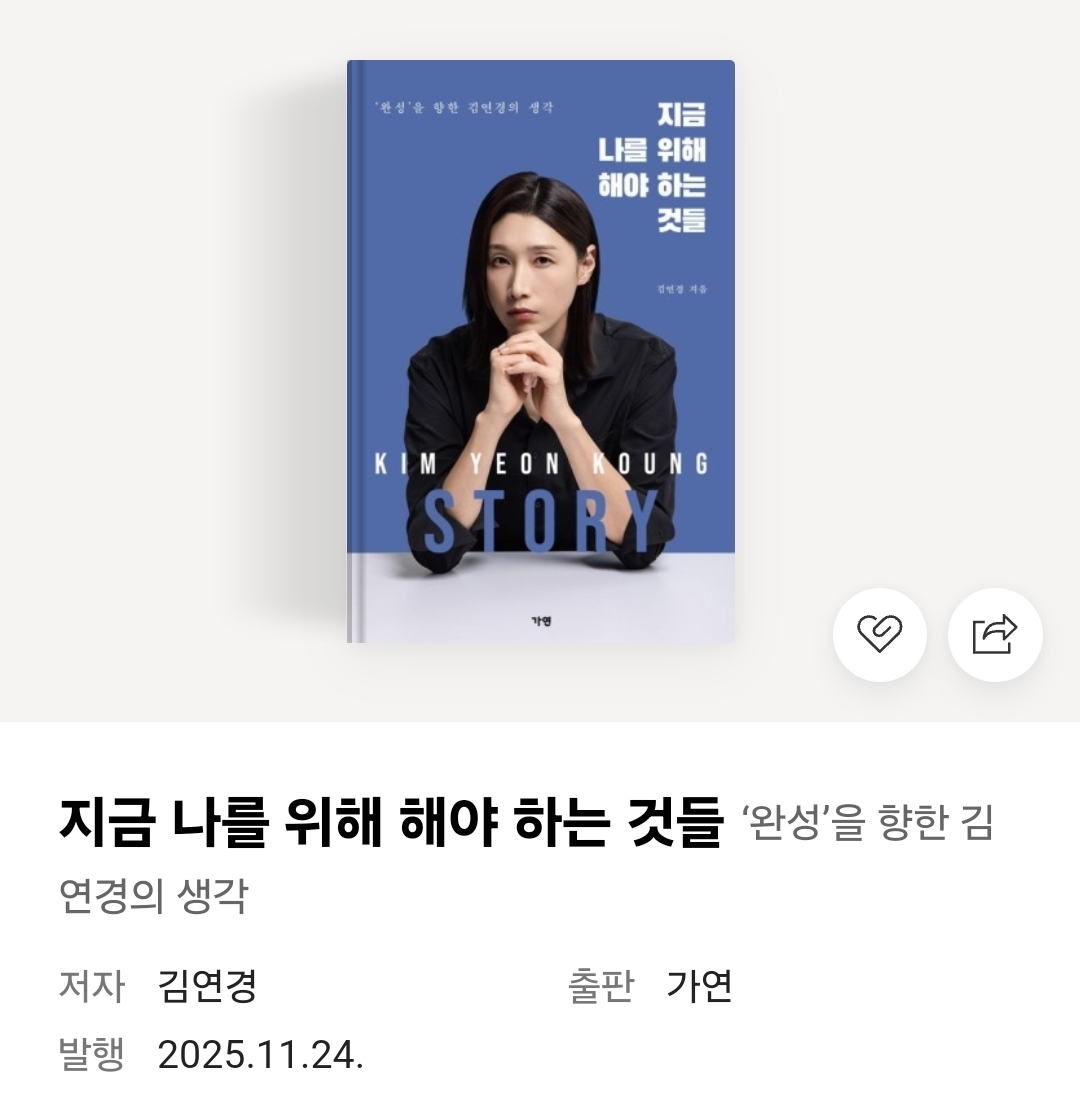Open publisher link 가연 next to 출판
This screenshot has width=1080, height=1096.
click(699, 986)
